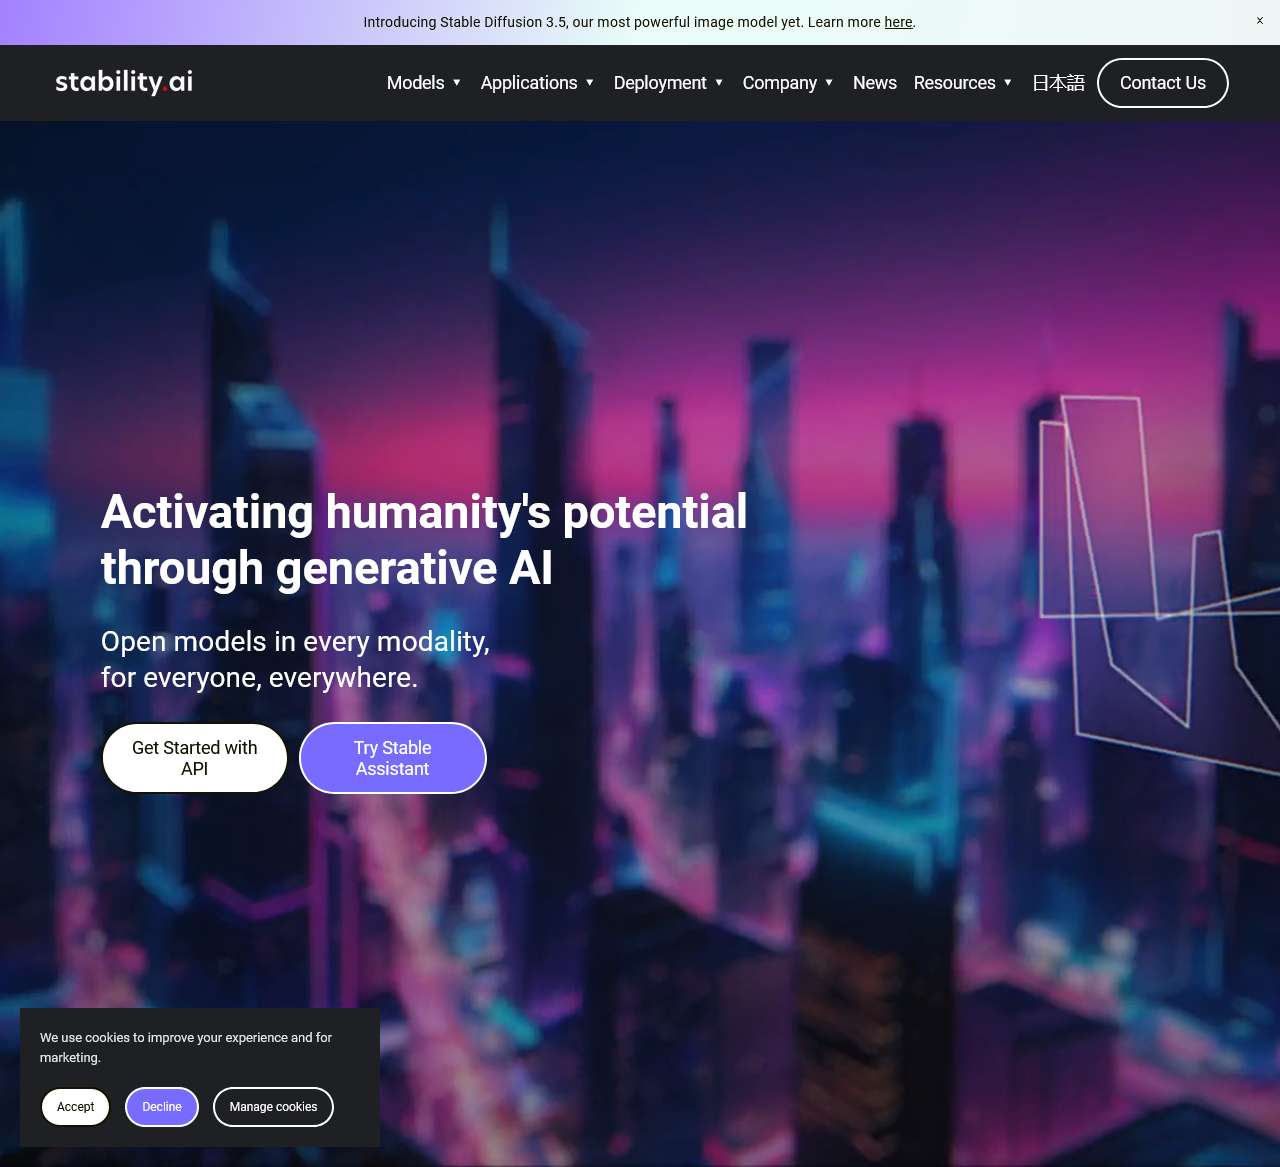The image size is (1280, 1167).
Task: Expand the Models dropdown arrow
Action: click(x=457, y=83)
